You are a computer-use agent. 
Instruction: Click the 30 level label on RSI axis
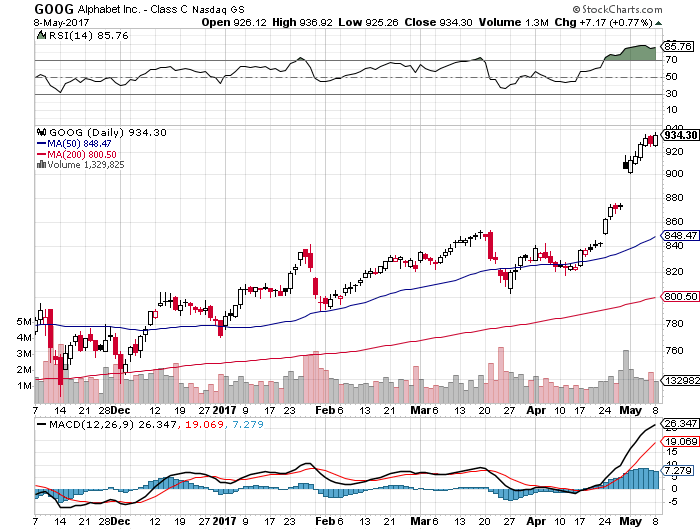tap(671, 93)
